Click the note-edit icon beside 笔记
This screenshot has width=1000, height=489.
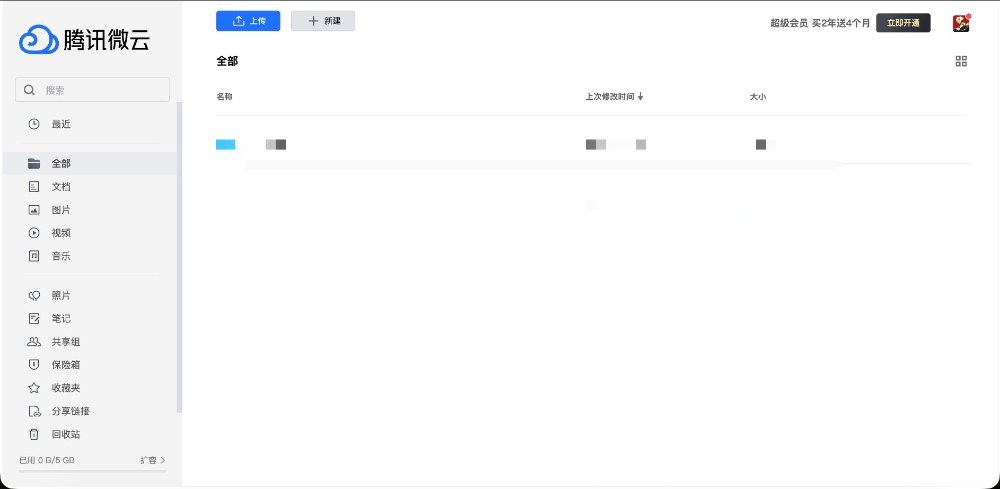pos(34,319)
